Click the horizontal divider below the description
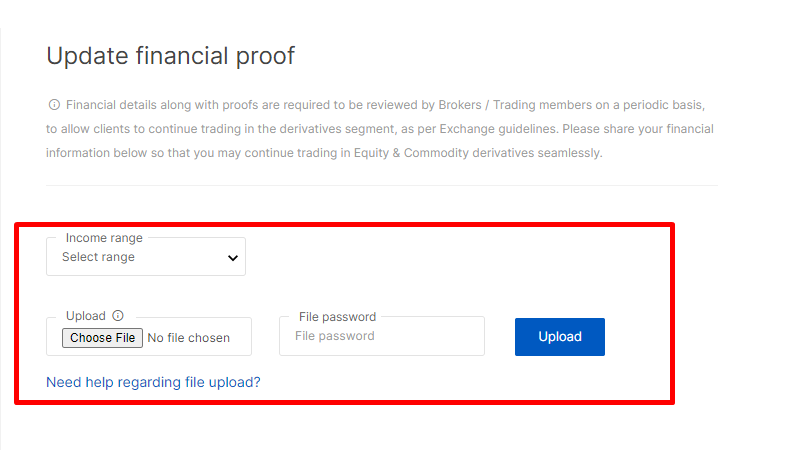Screen dimensions: 798x450 point(381,186)
